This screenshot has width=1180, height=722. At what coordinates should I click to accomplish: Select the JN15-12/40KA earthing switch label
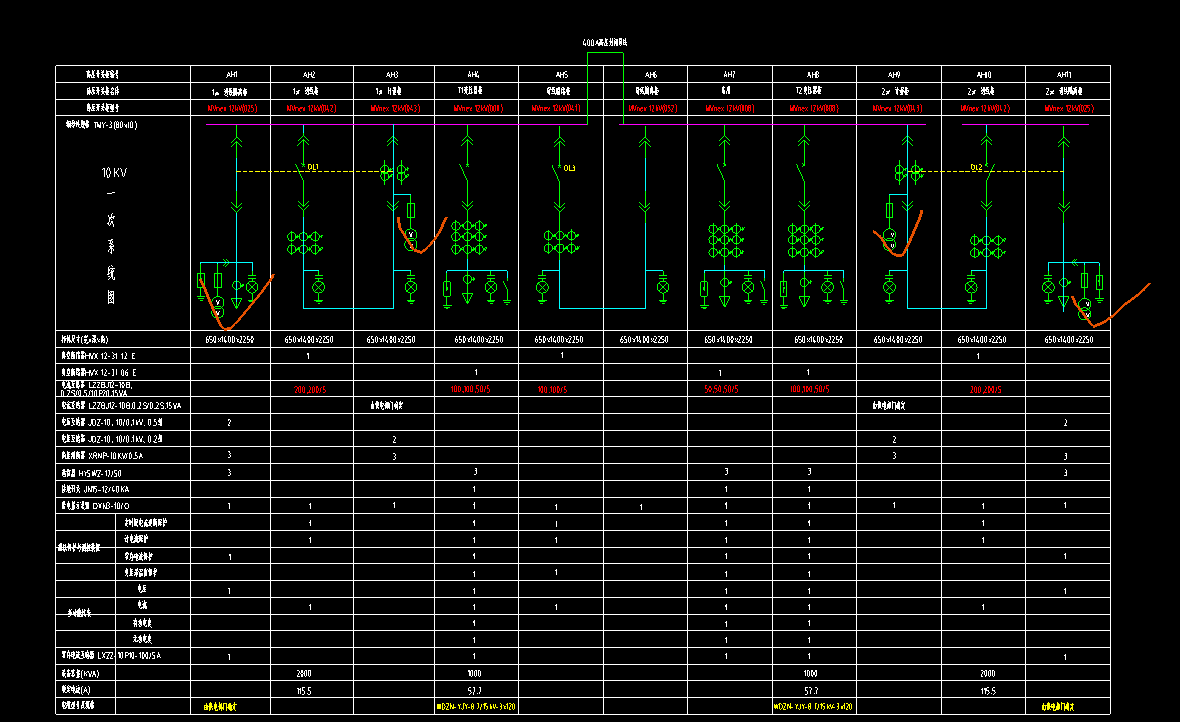coord(95,489)
